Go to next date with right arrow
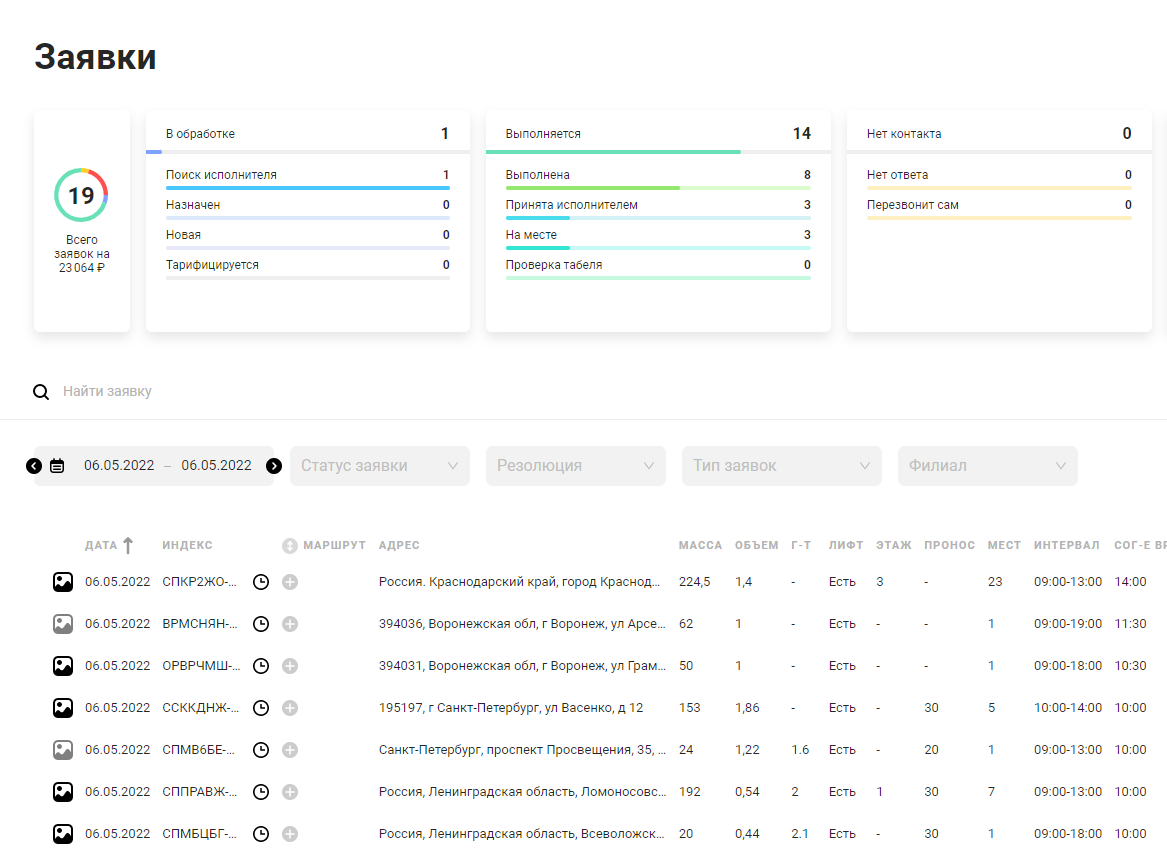The height and width of the screenshot is (859, 1167). pos(274,466)
